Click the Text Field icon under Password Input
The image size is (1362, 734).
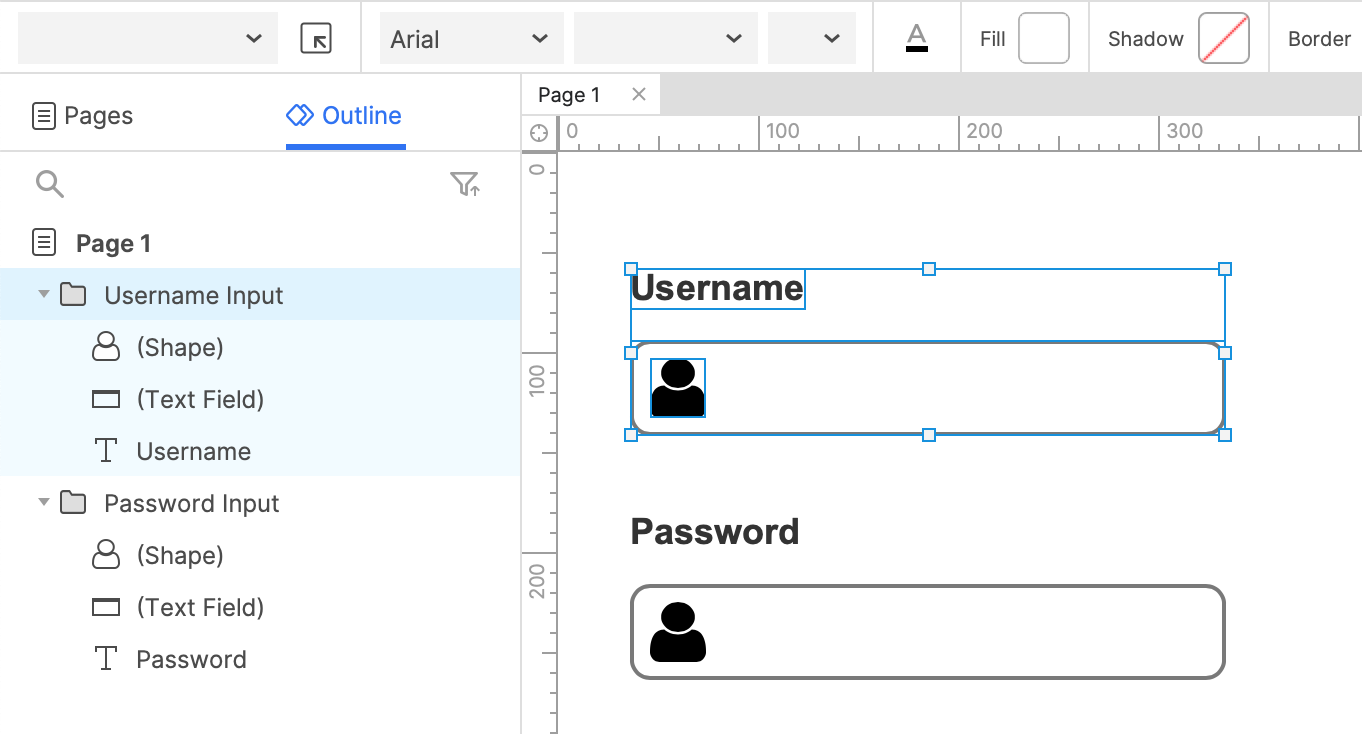click(105, 606)
